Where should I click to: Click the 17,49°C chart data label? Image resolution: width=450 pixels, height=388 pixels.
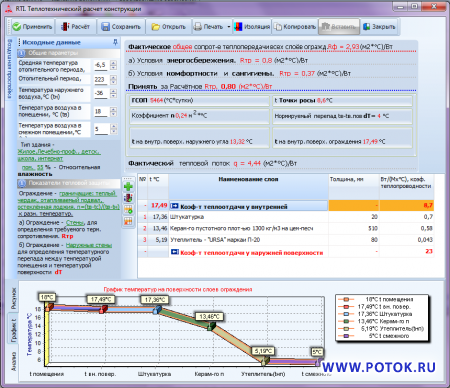(x=101, y=299)
